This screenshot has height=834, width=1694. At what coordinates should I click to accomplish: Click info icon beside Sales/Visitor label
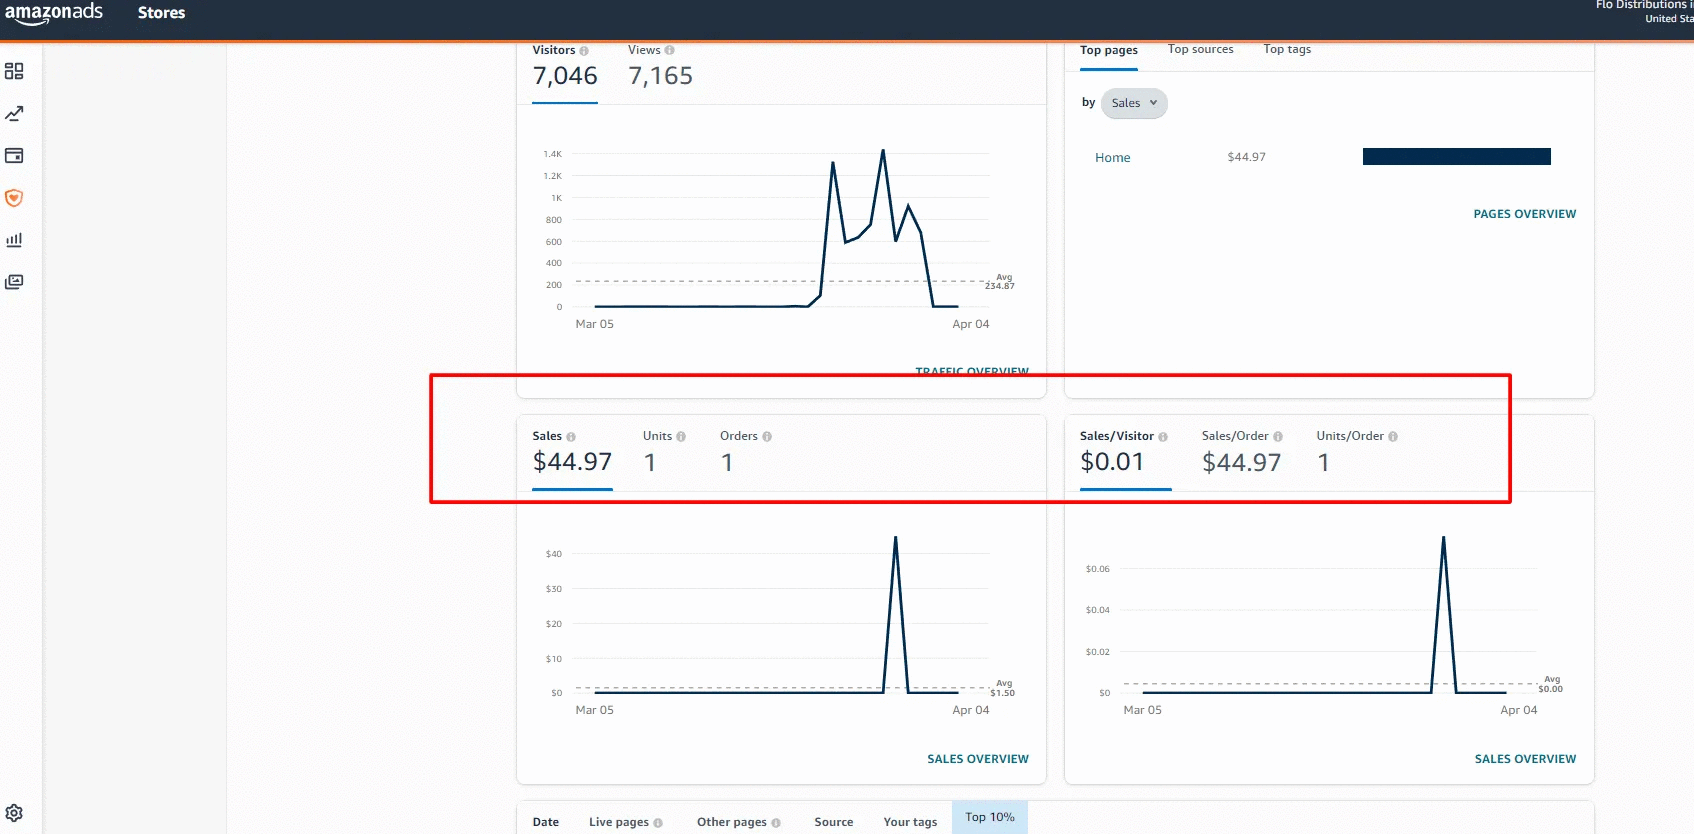pyautogui.click(x=1163, y=437)
